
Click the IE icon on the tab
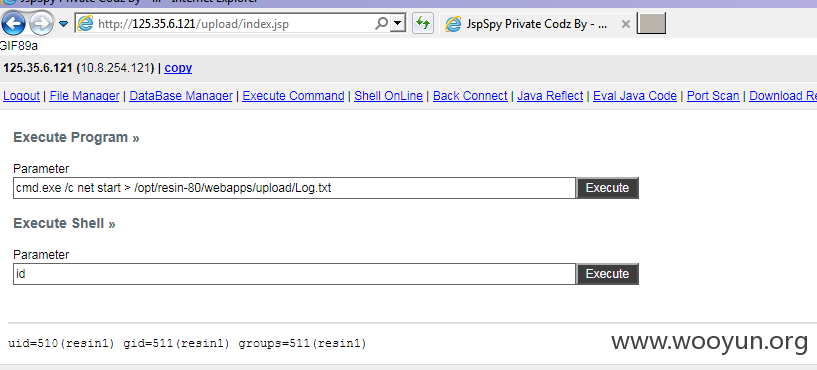454,24
